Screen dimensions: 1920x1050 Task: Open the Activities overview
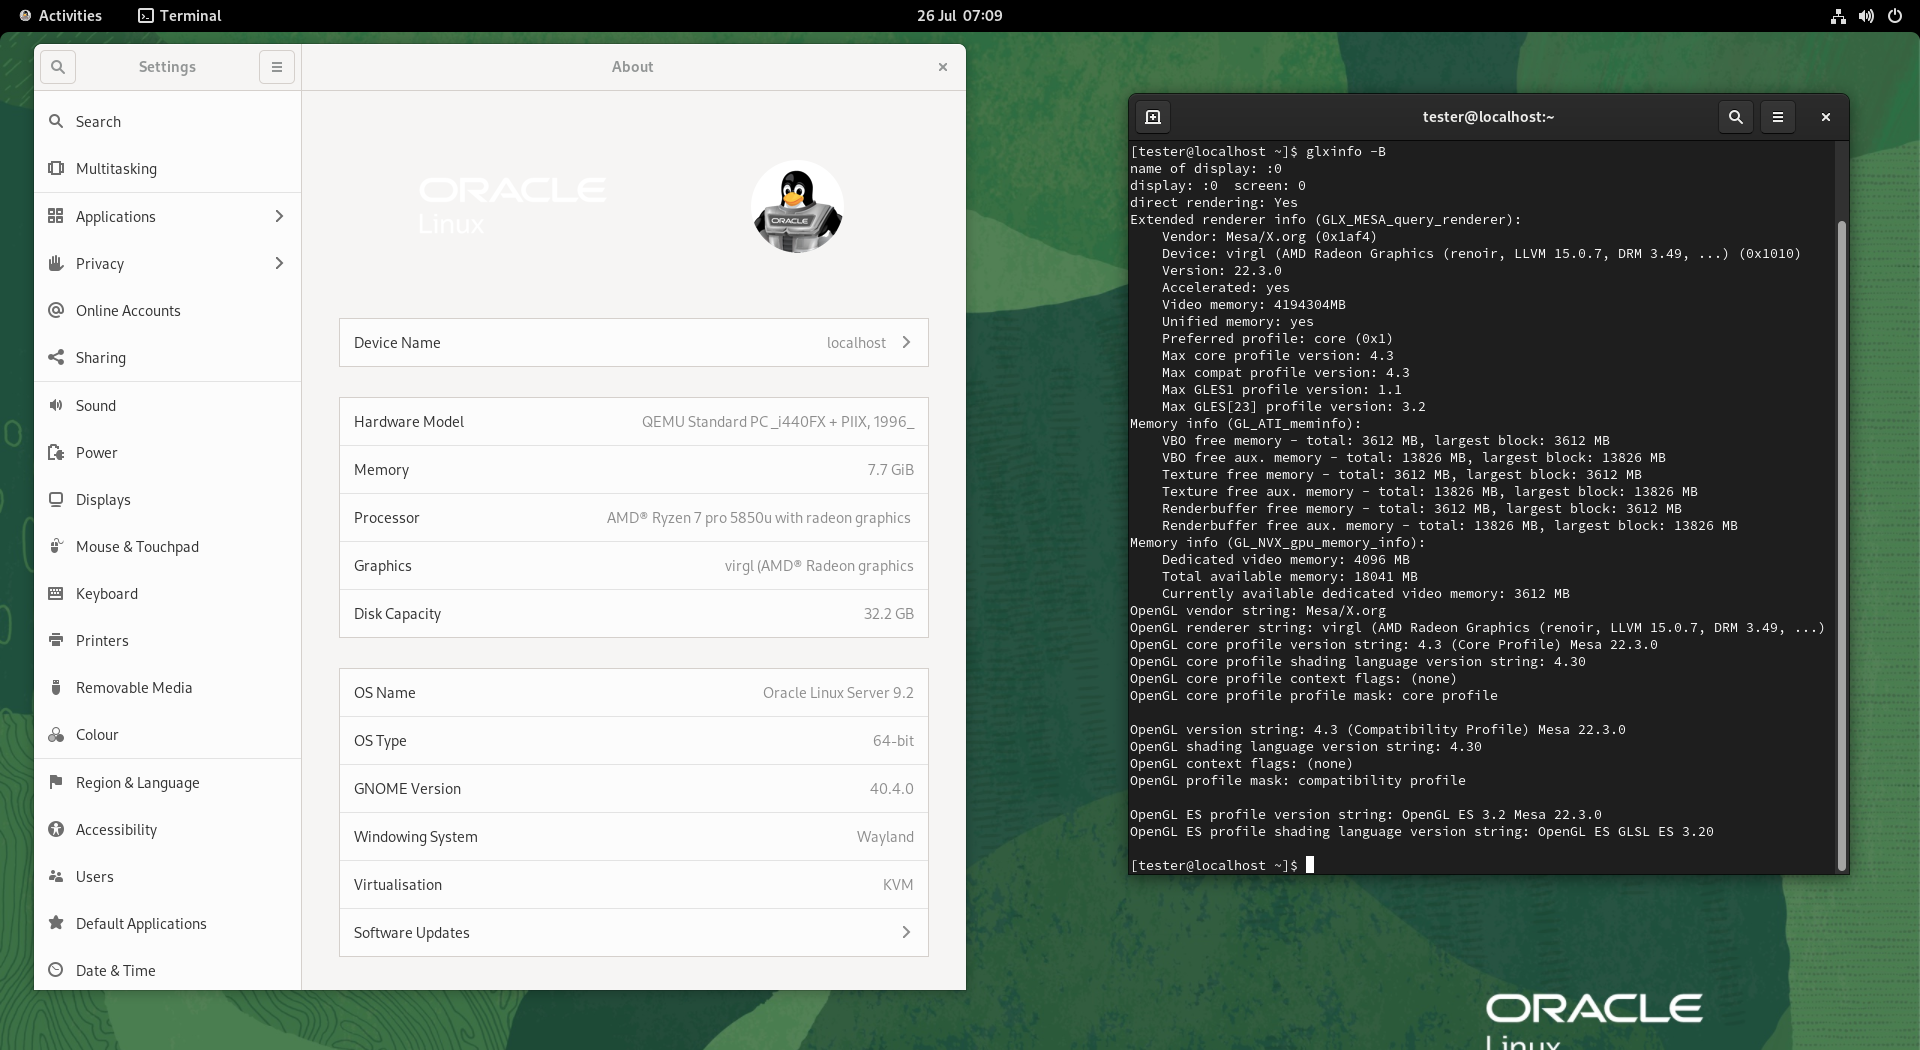tap(60, 16)
